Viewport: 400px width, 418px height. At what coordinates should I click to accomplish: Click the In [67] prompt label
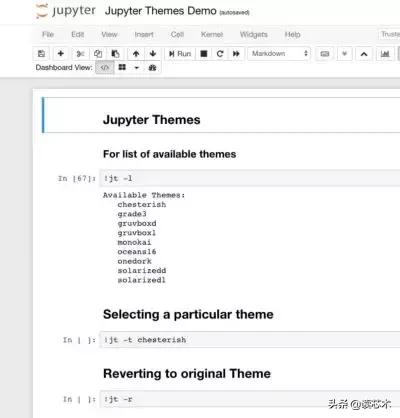[76, 179]
